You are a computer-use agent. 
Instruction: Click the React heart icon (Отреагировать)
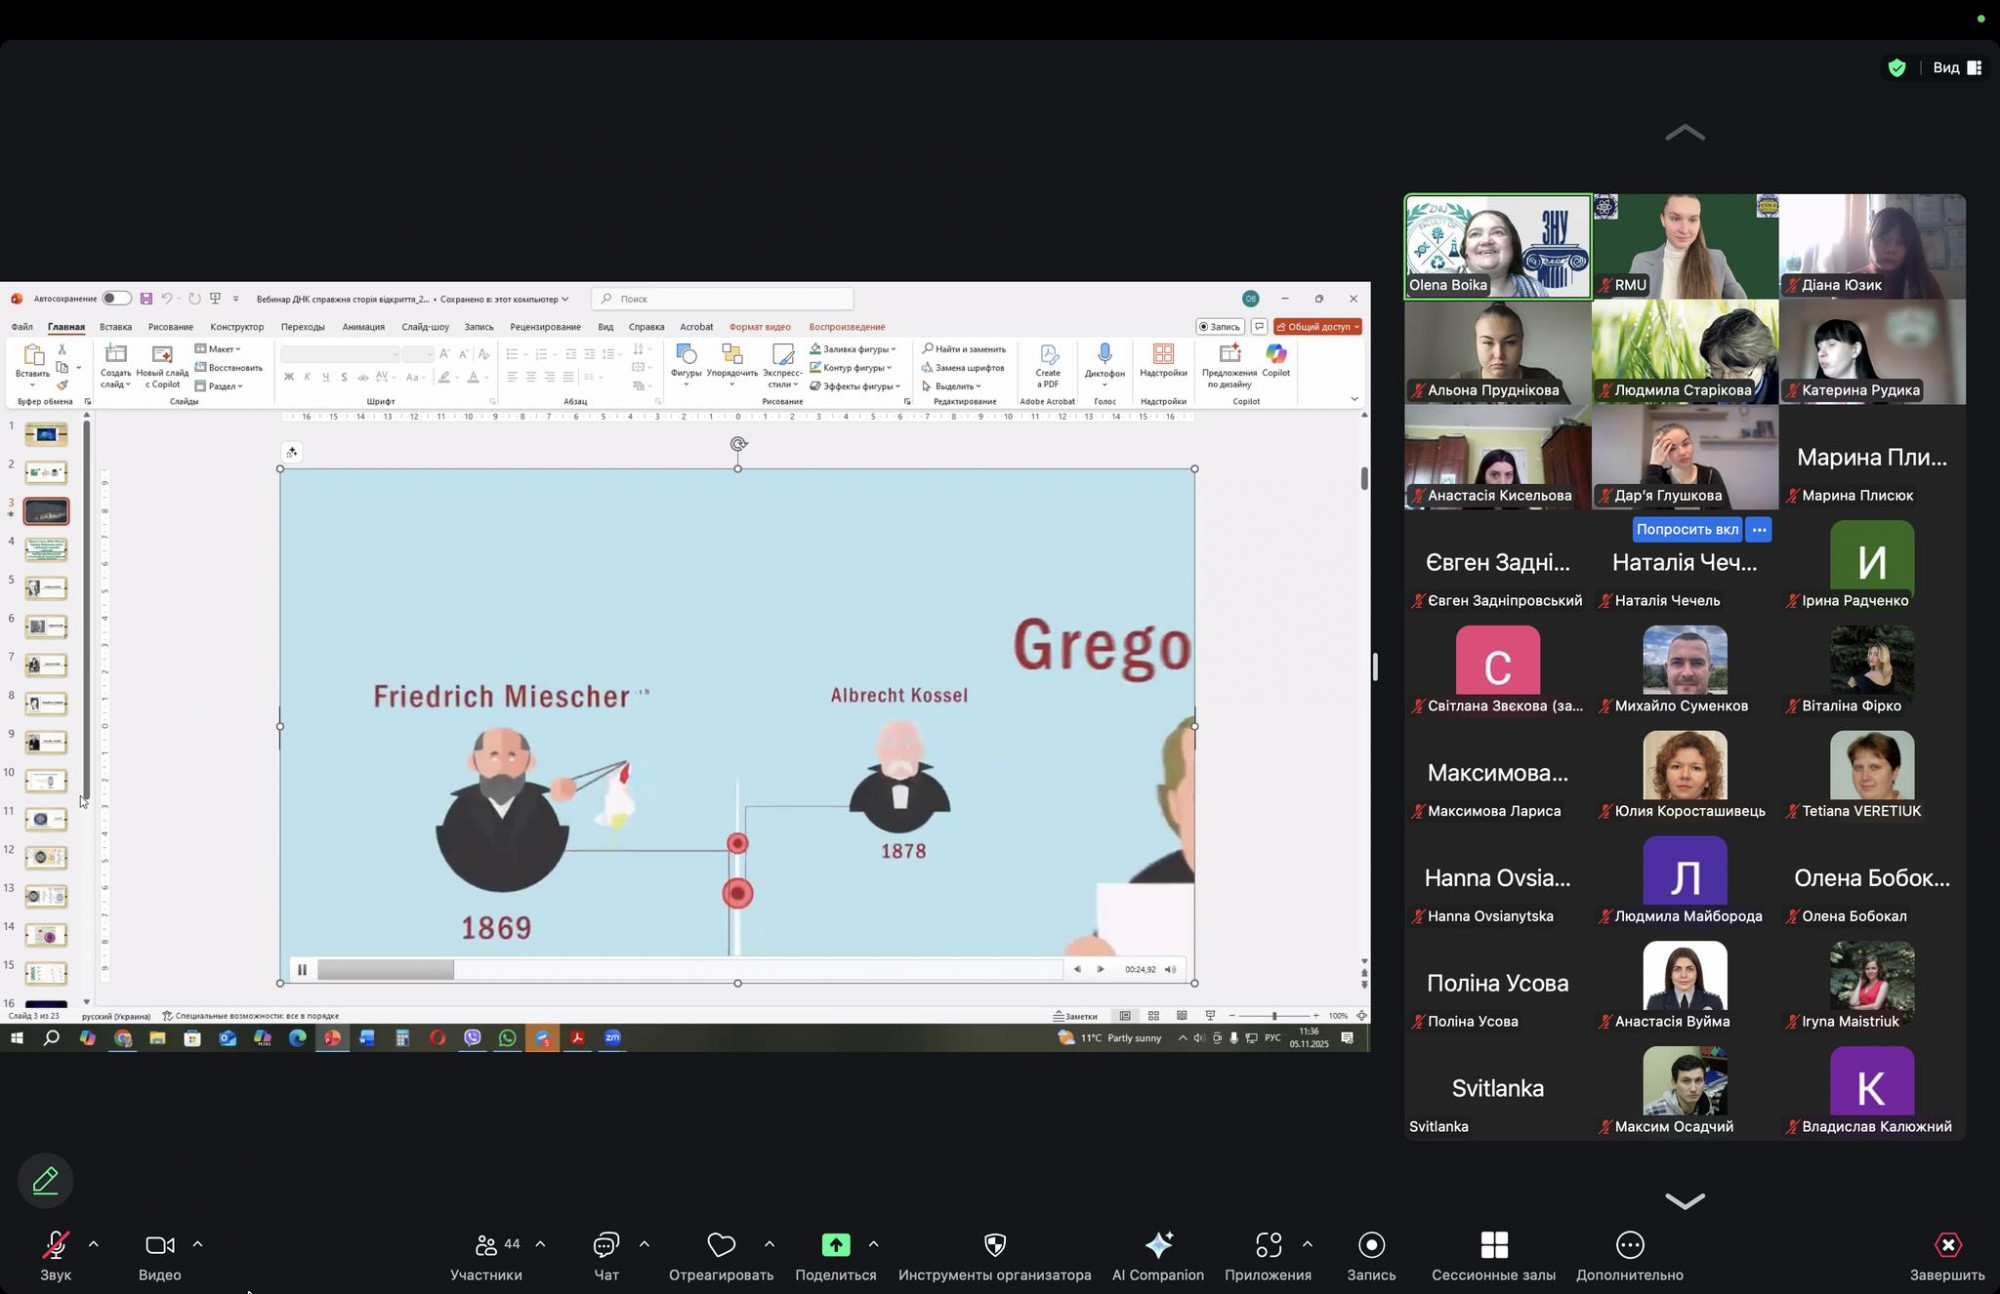[x=721, y=1245]
